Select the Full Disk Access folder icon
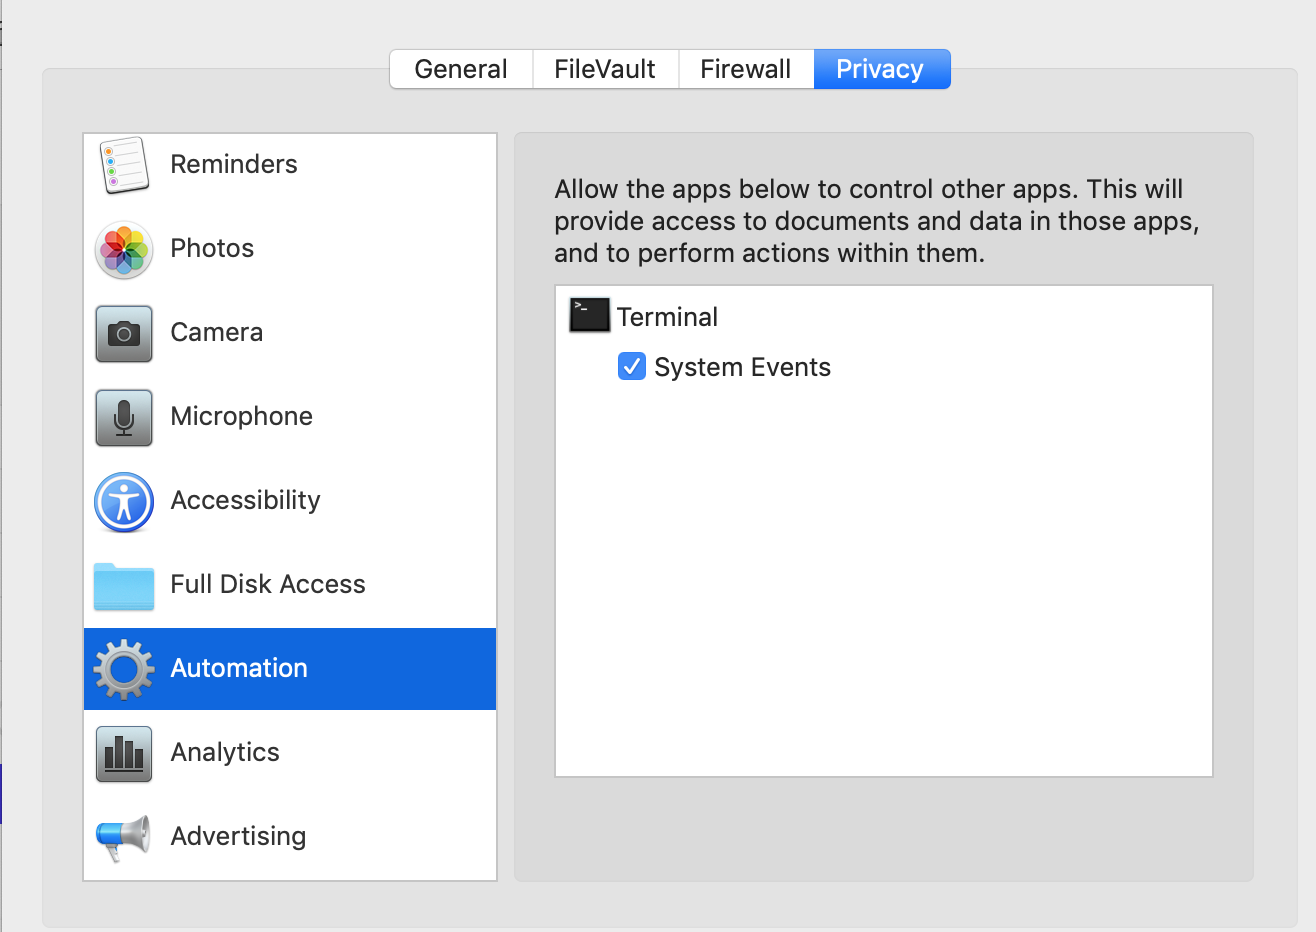 123,585
